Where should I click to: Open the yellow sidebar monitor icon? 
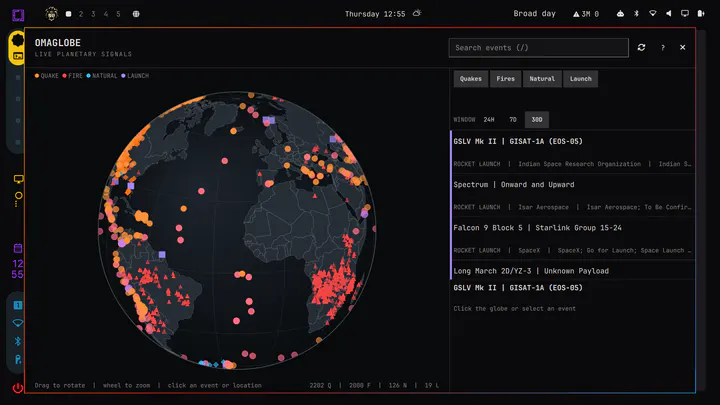18,179
